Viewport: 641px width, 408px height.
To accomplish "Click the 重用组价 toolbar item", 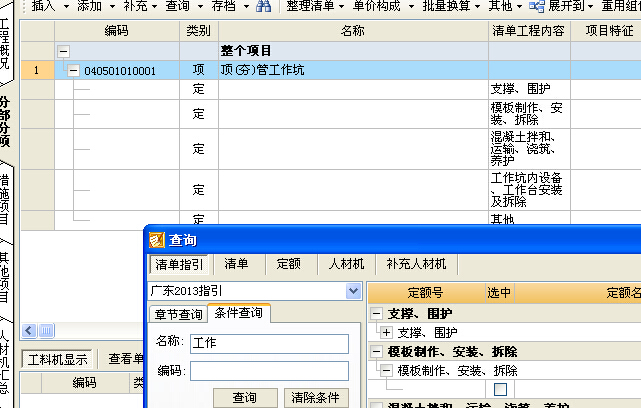I will tap(621, 6).
